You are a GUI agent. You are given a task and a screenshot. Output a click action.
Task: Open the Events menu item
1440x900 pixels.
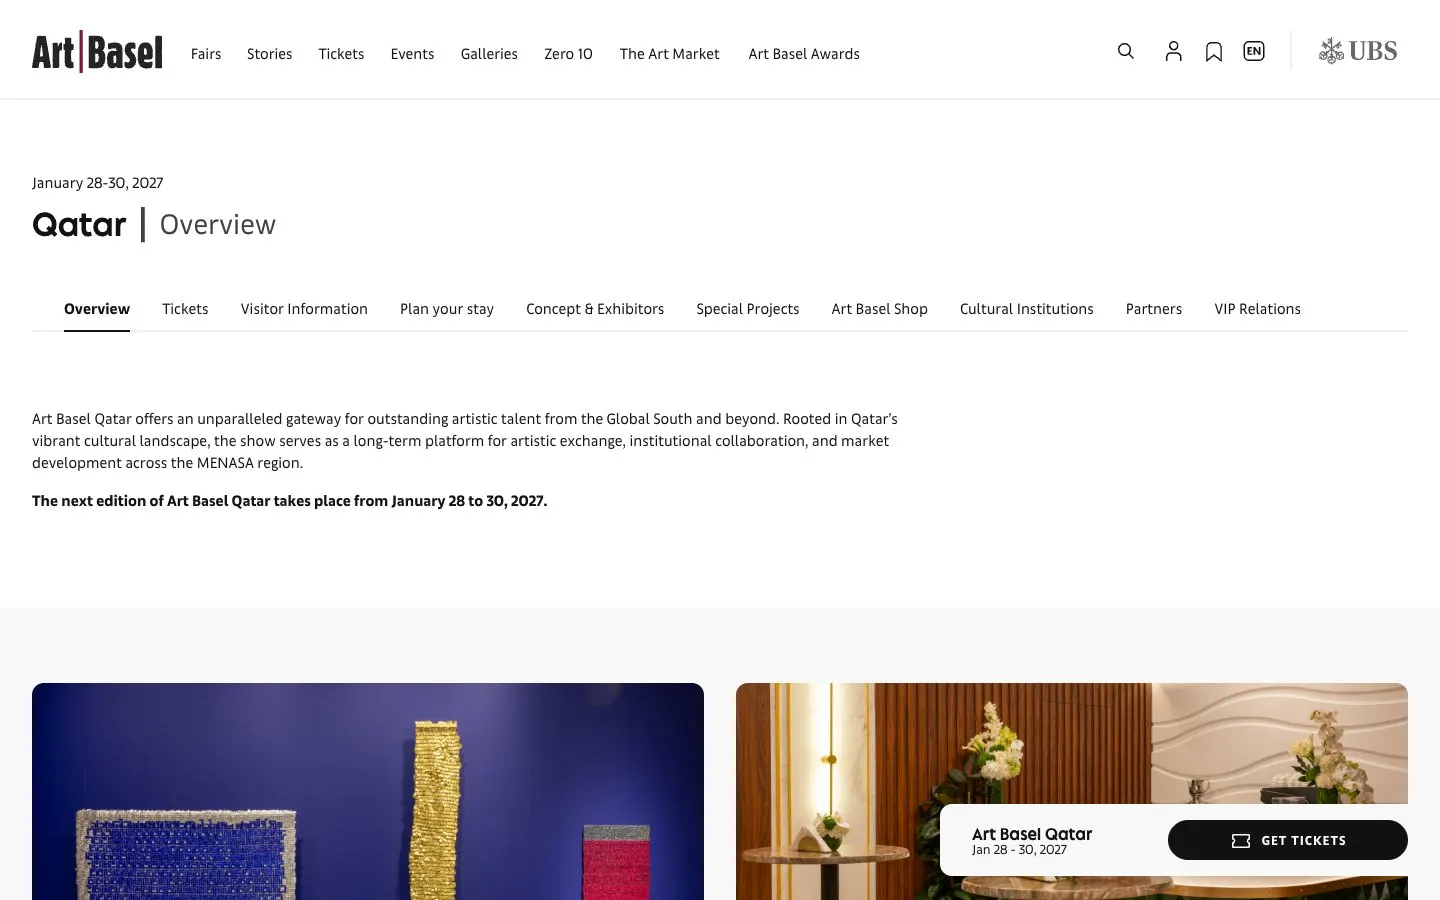(x=412, y=54)
